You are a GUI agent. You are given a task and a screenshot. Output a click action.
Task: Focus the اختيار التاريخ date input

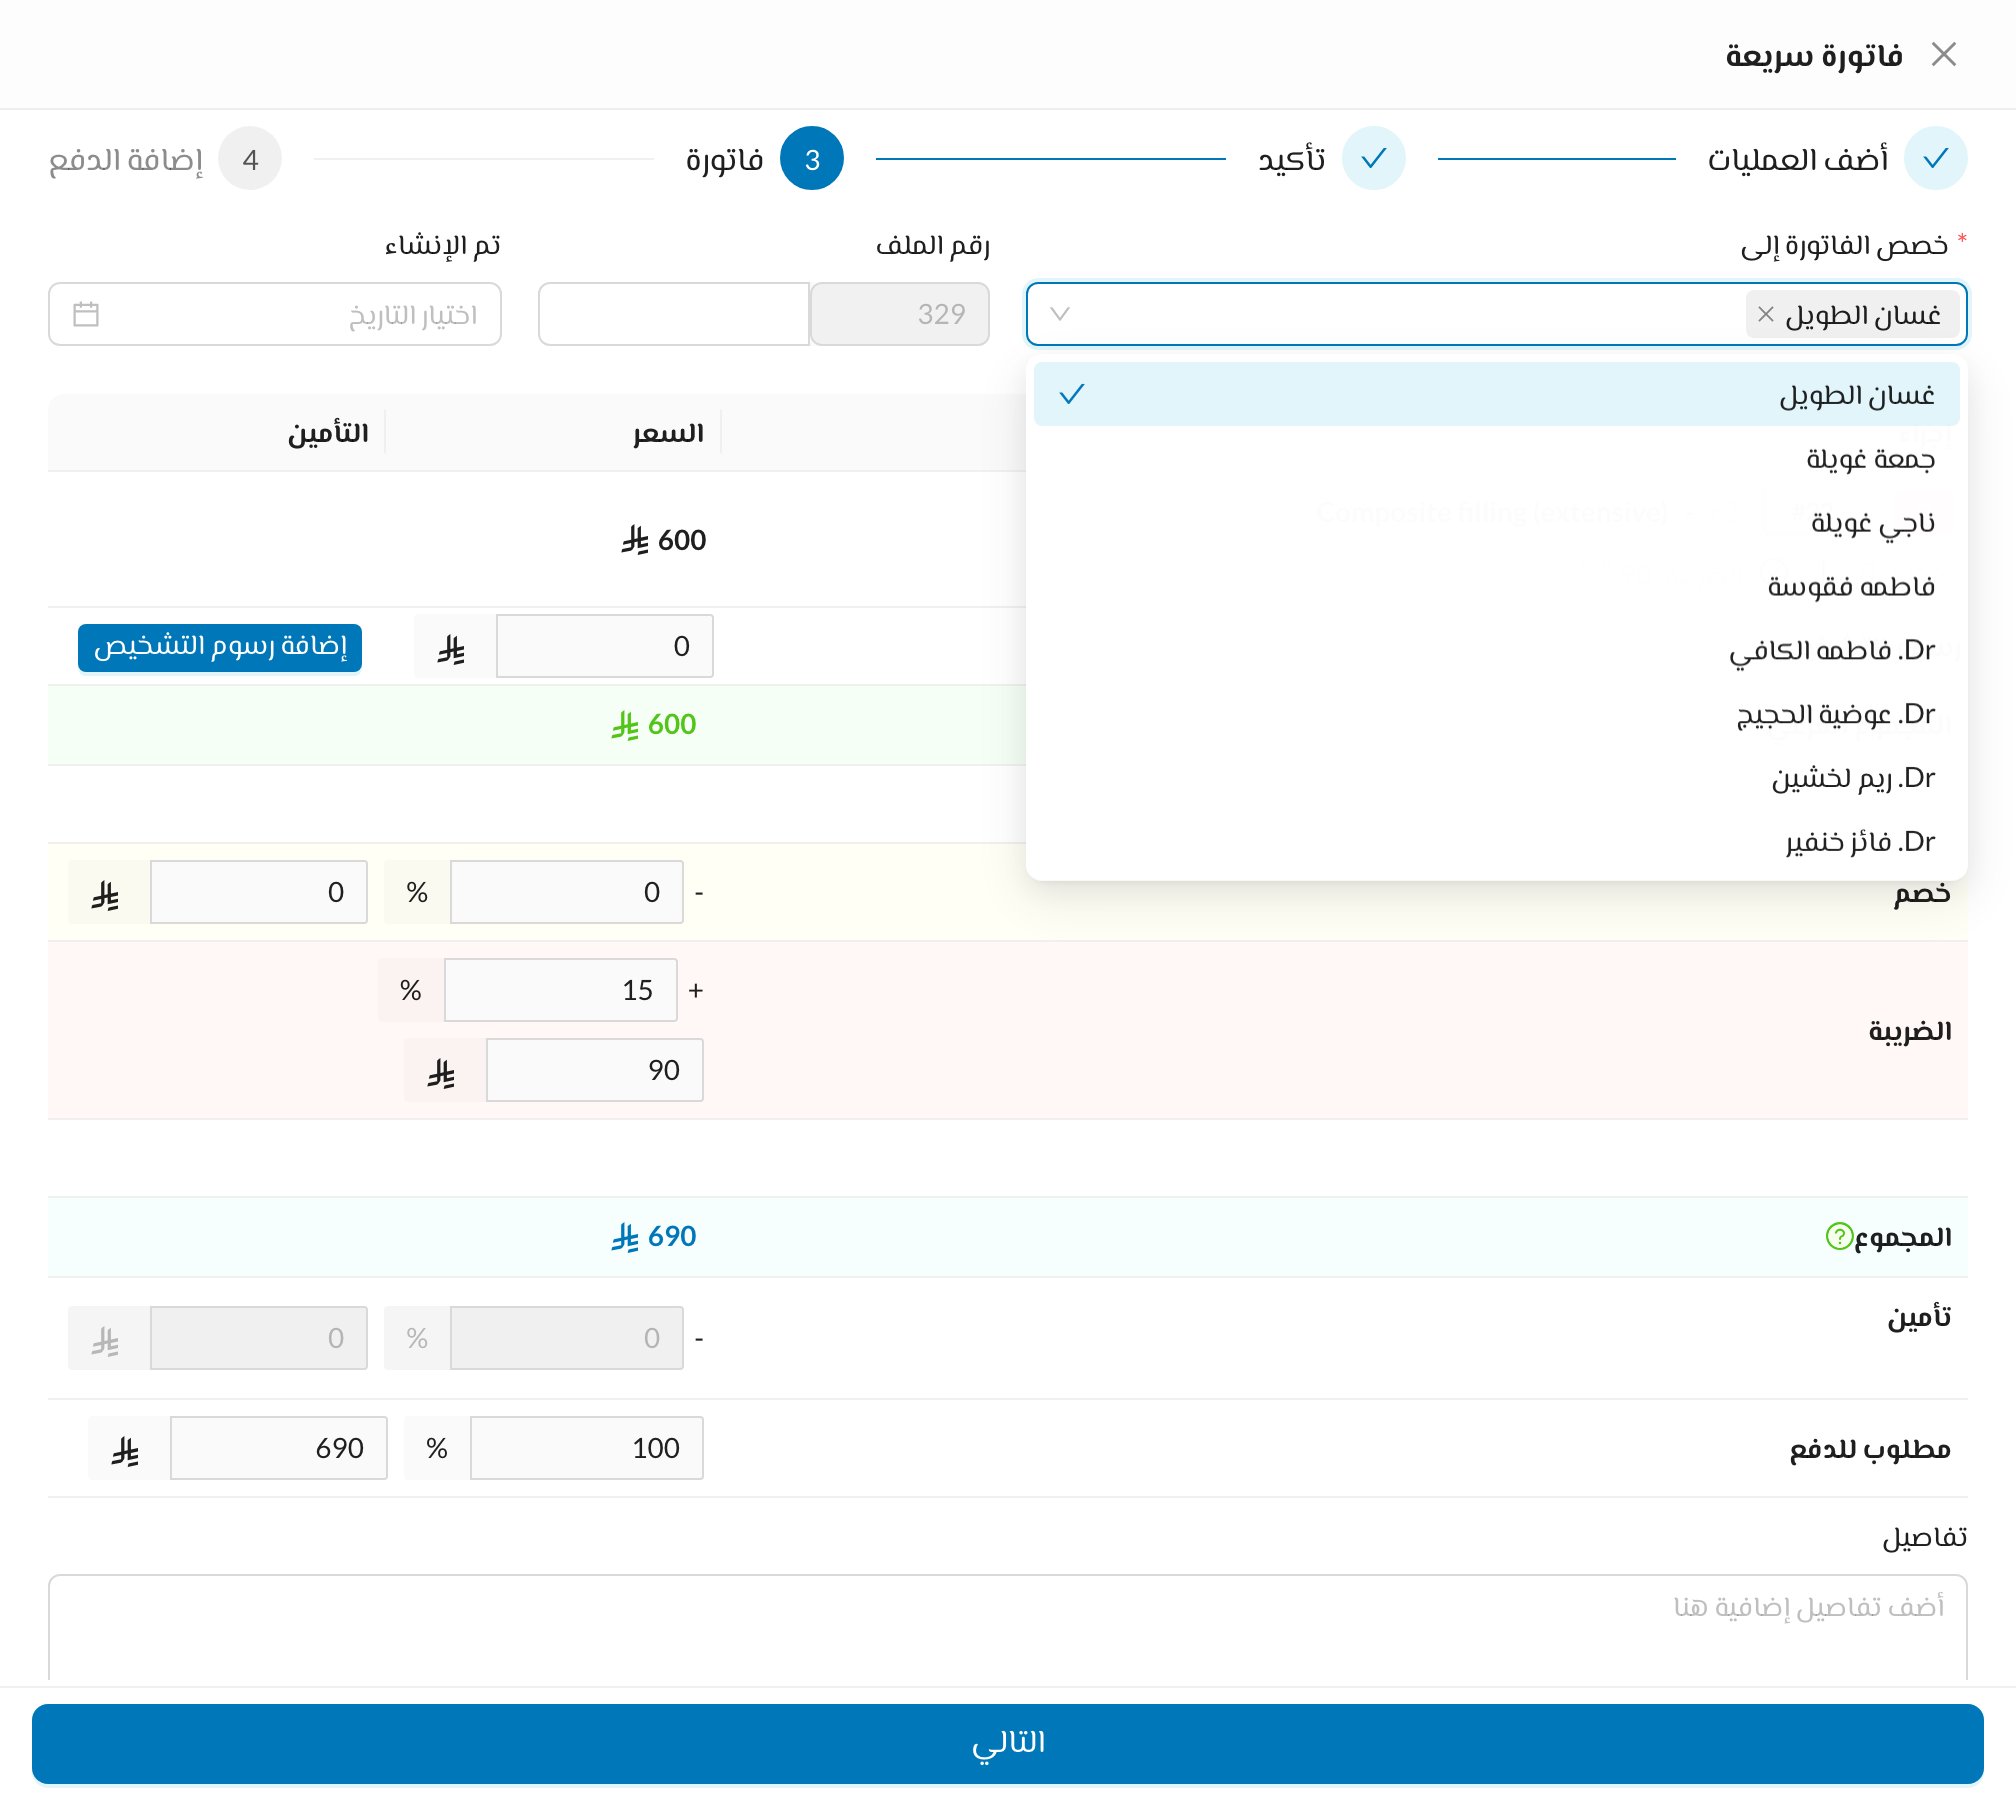tap(275, 314)
